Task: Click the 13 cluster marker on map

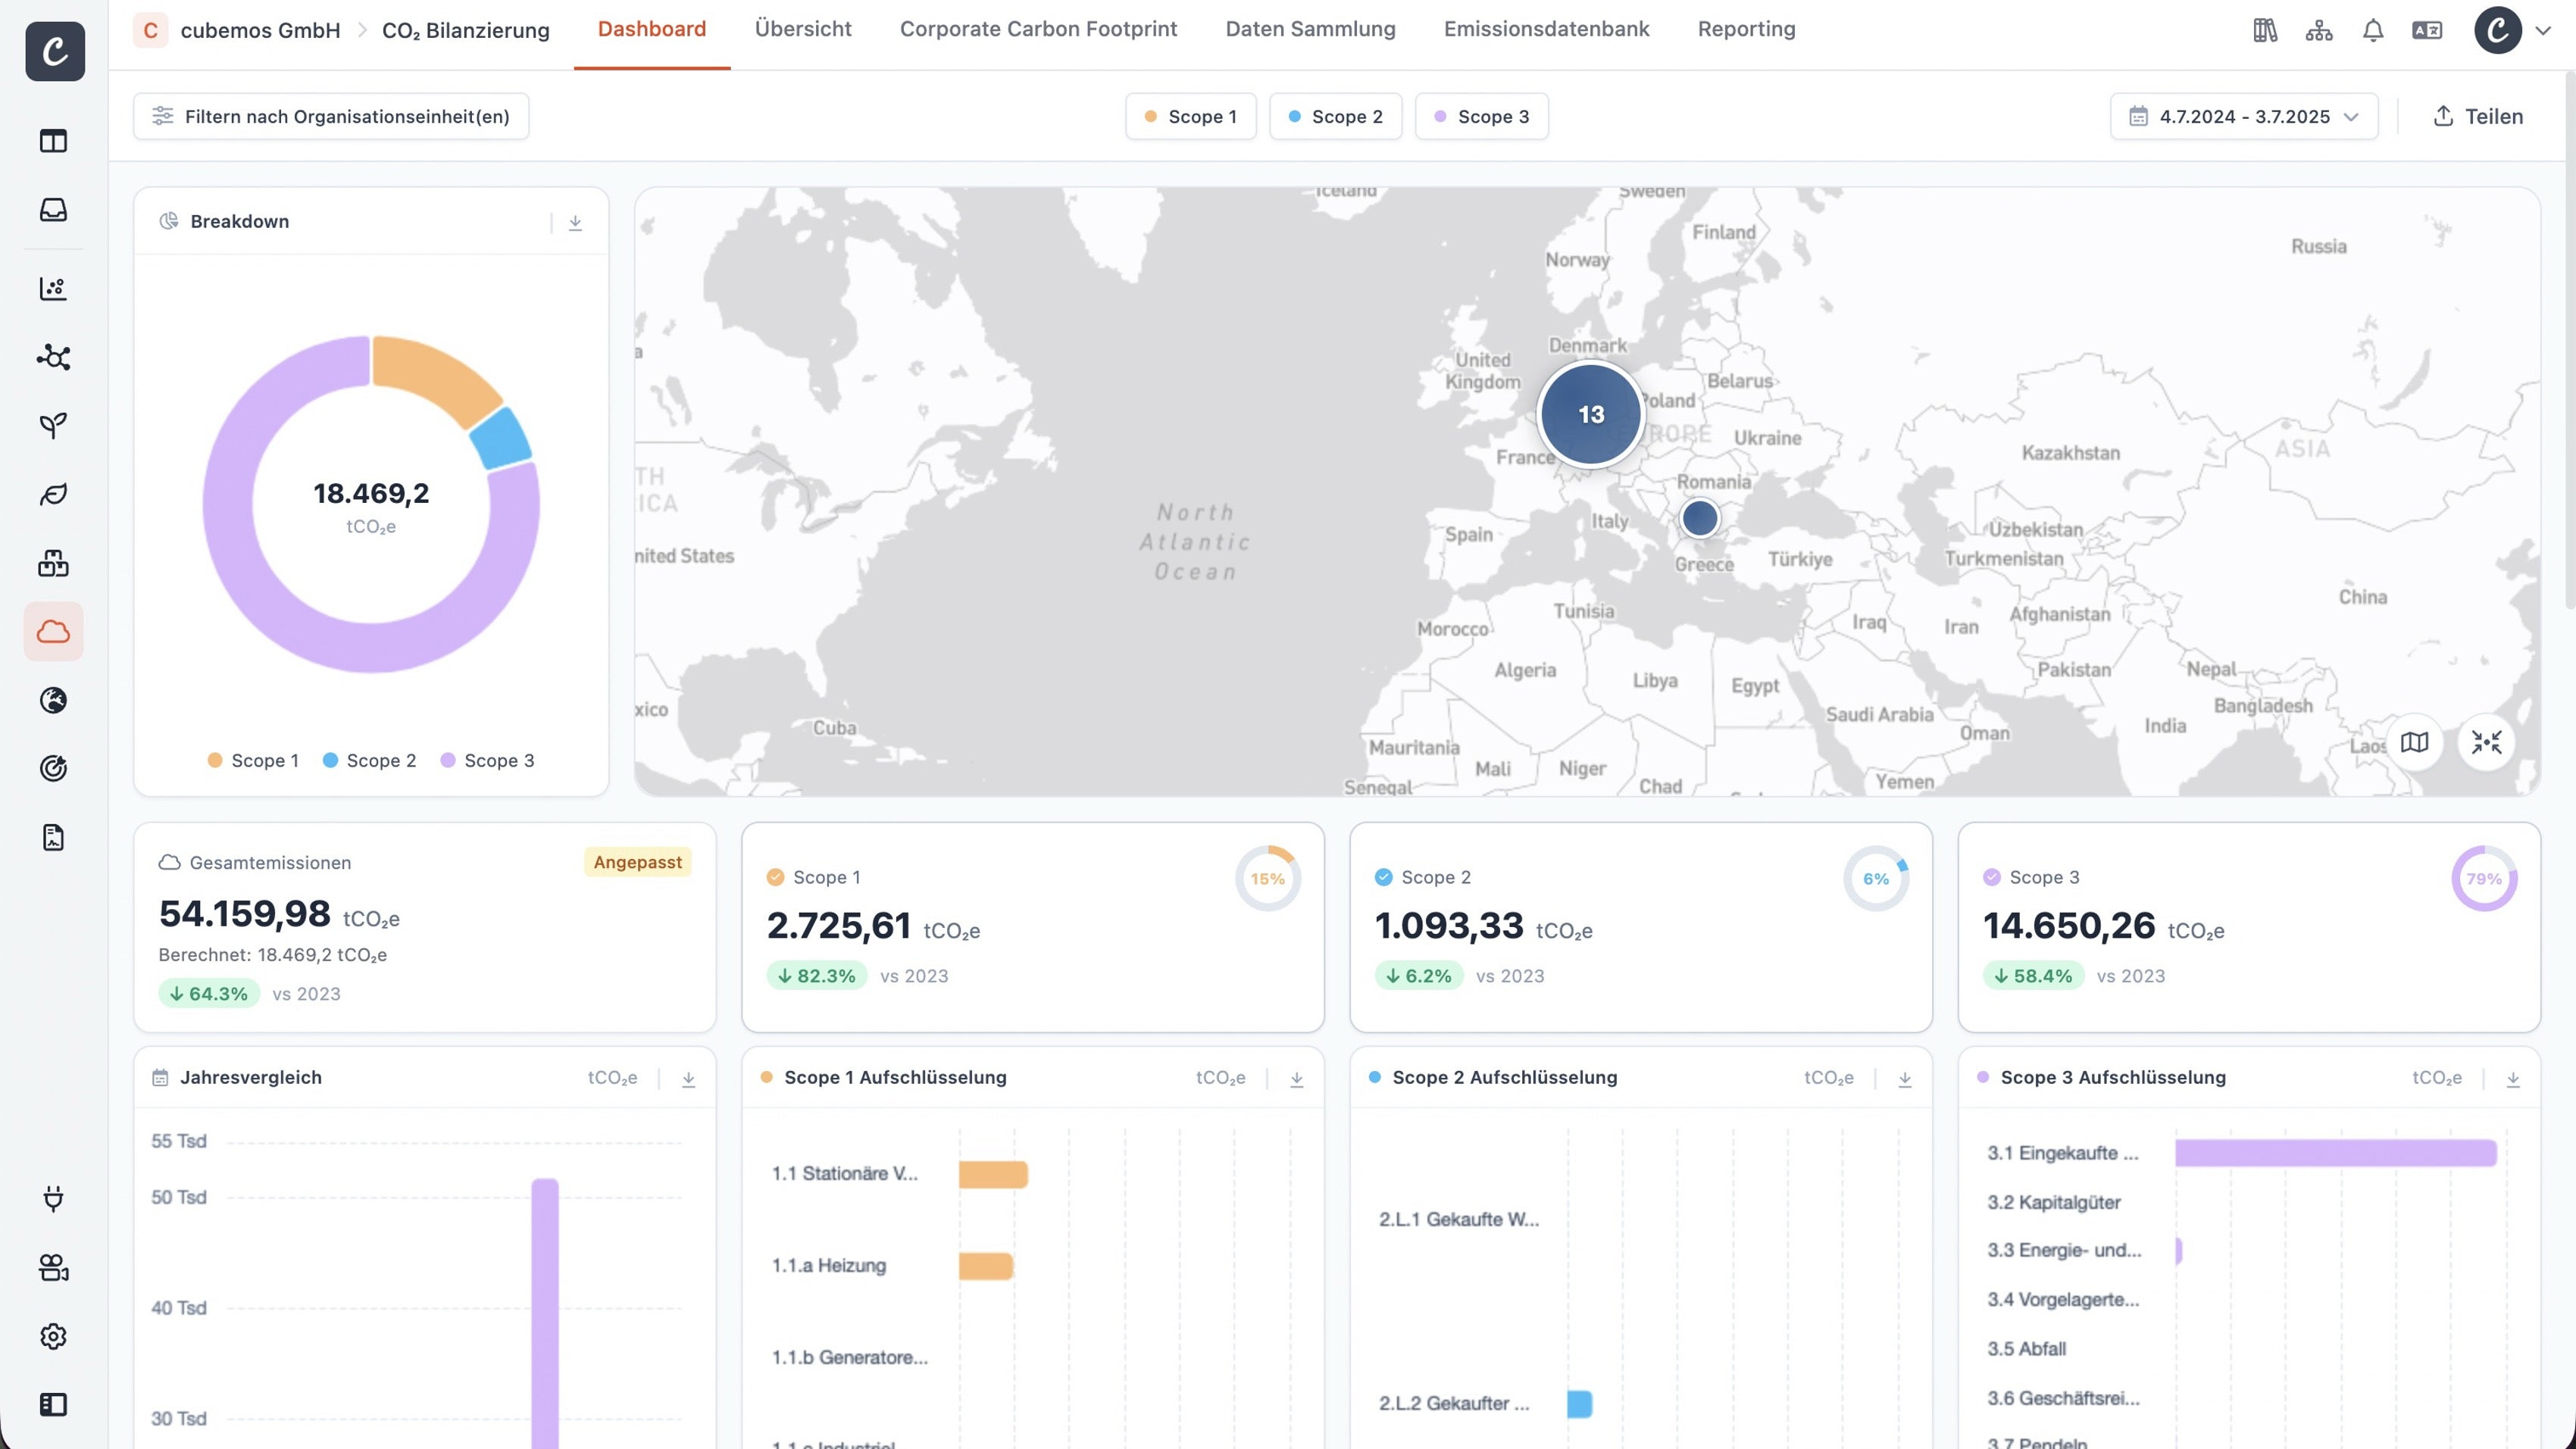Action: coord(1590,414)
